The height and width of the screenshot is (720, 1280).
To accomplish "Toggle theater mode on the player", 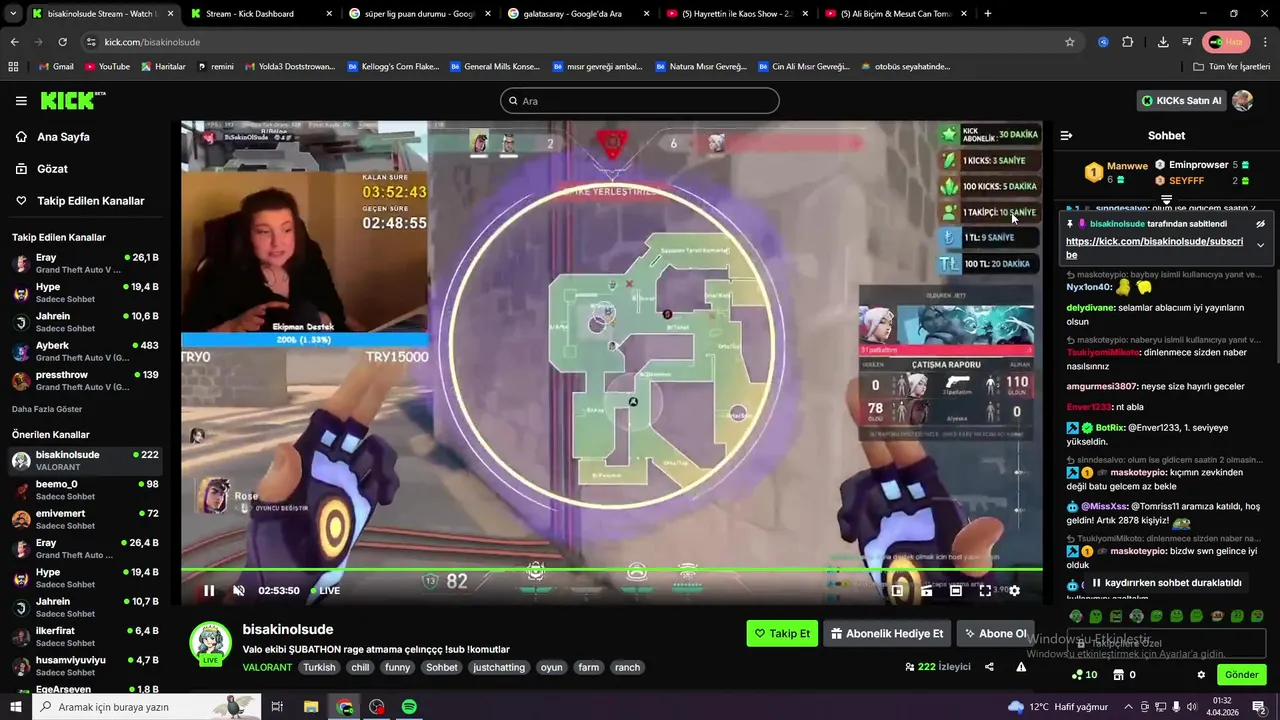I will click(956, 591).
